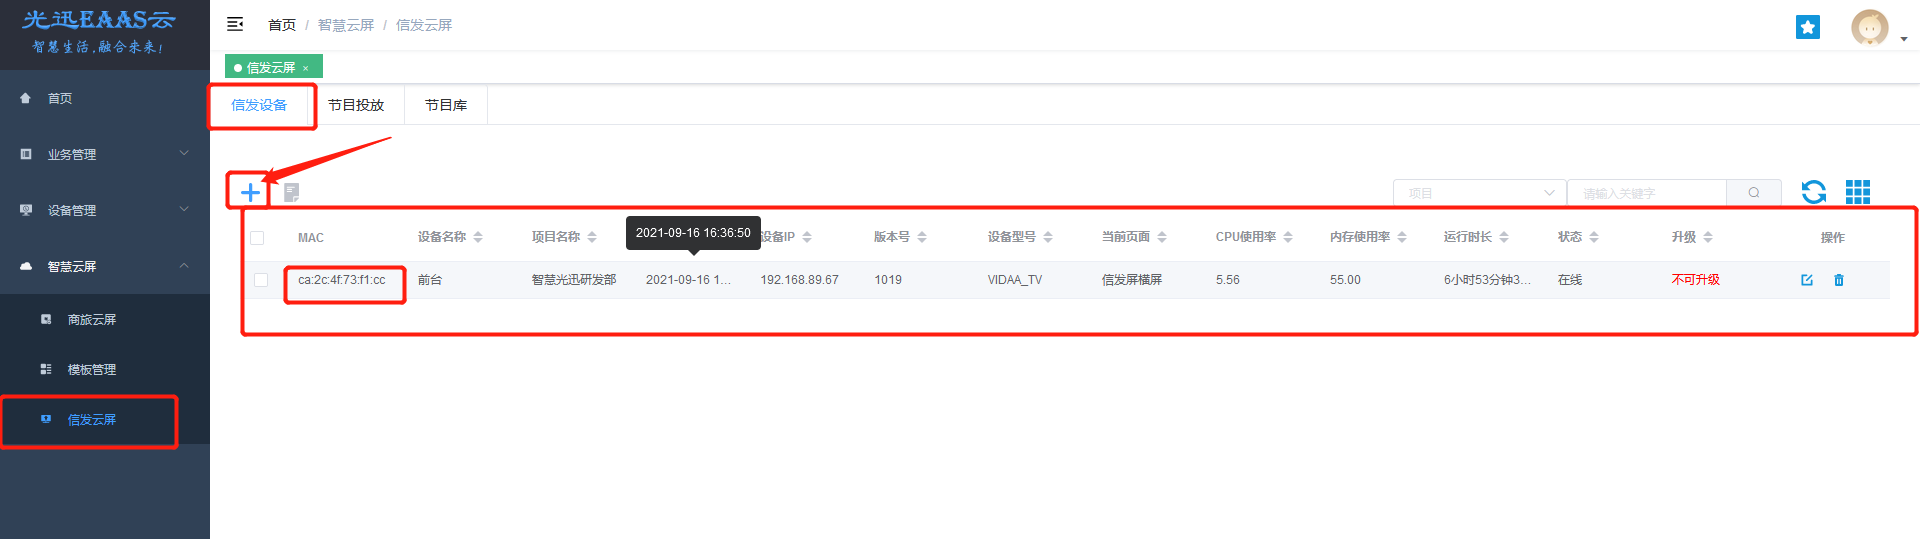The width and height of the screenshot is (1920, 539).
Task: Open the 项目 filter dropdown
Action: click(x=1479, y=193)
